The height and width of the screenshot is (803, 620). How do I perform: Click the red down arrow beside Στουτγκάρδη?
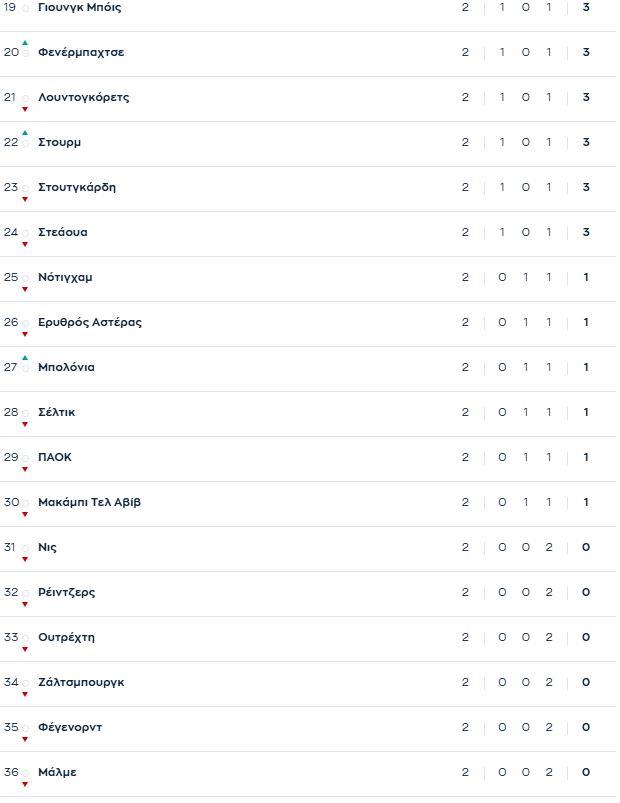tap(25, 199)
